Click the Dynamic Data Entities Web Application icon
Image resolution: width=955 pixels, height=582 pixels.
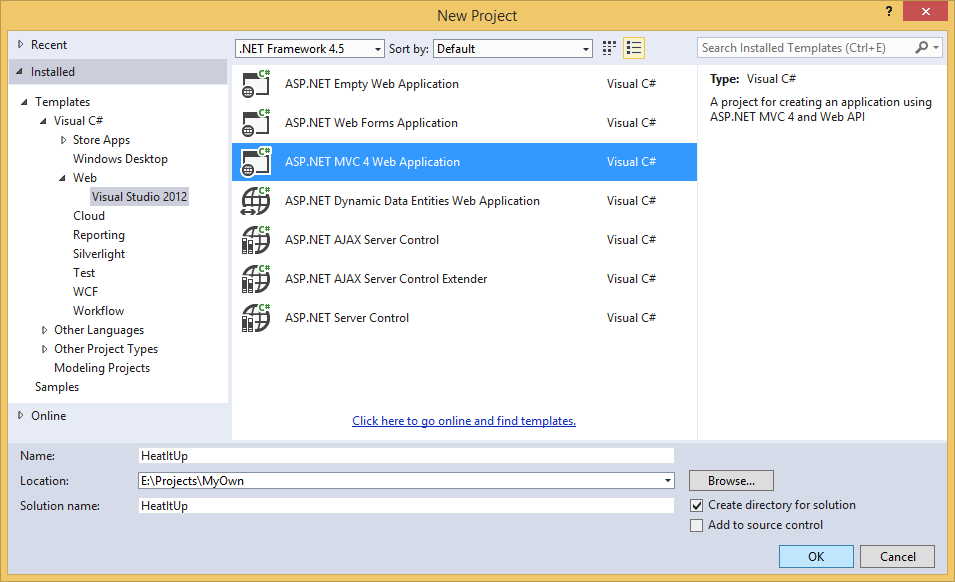(x=256, y=201)
